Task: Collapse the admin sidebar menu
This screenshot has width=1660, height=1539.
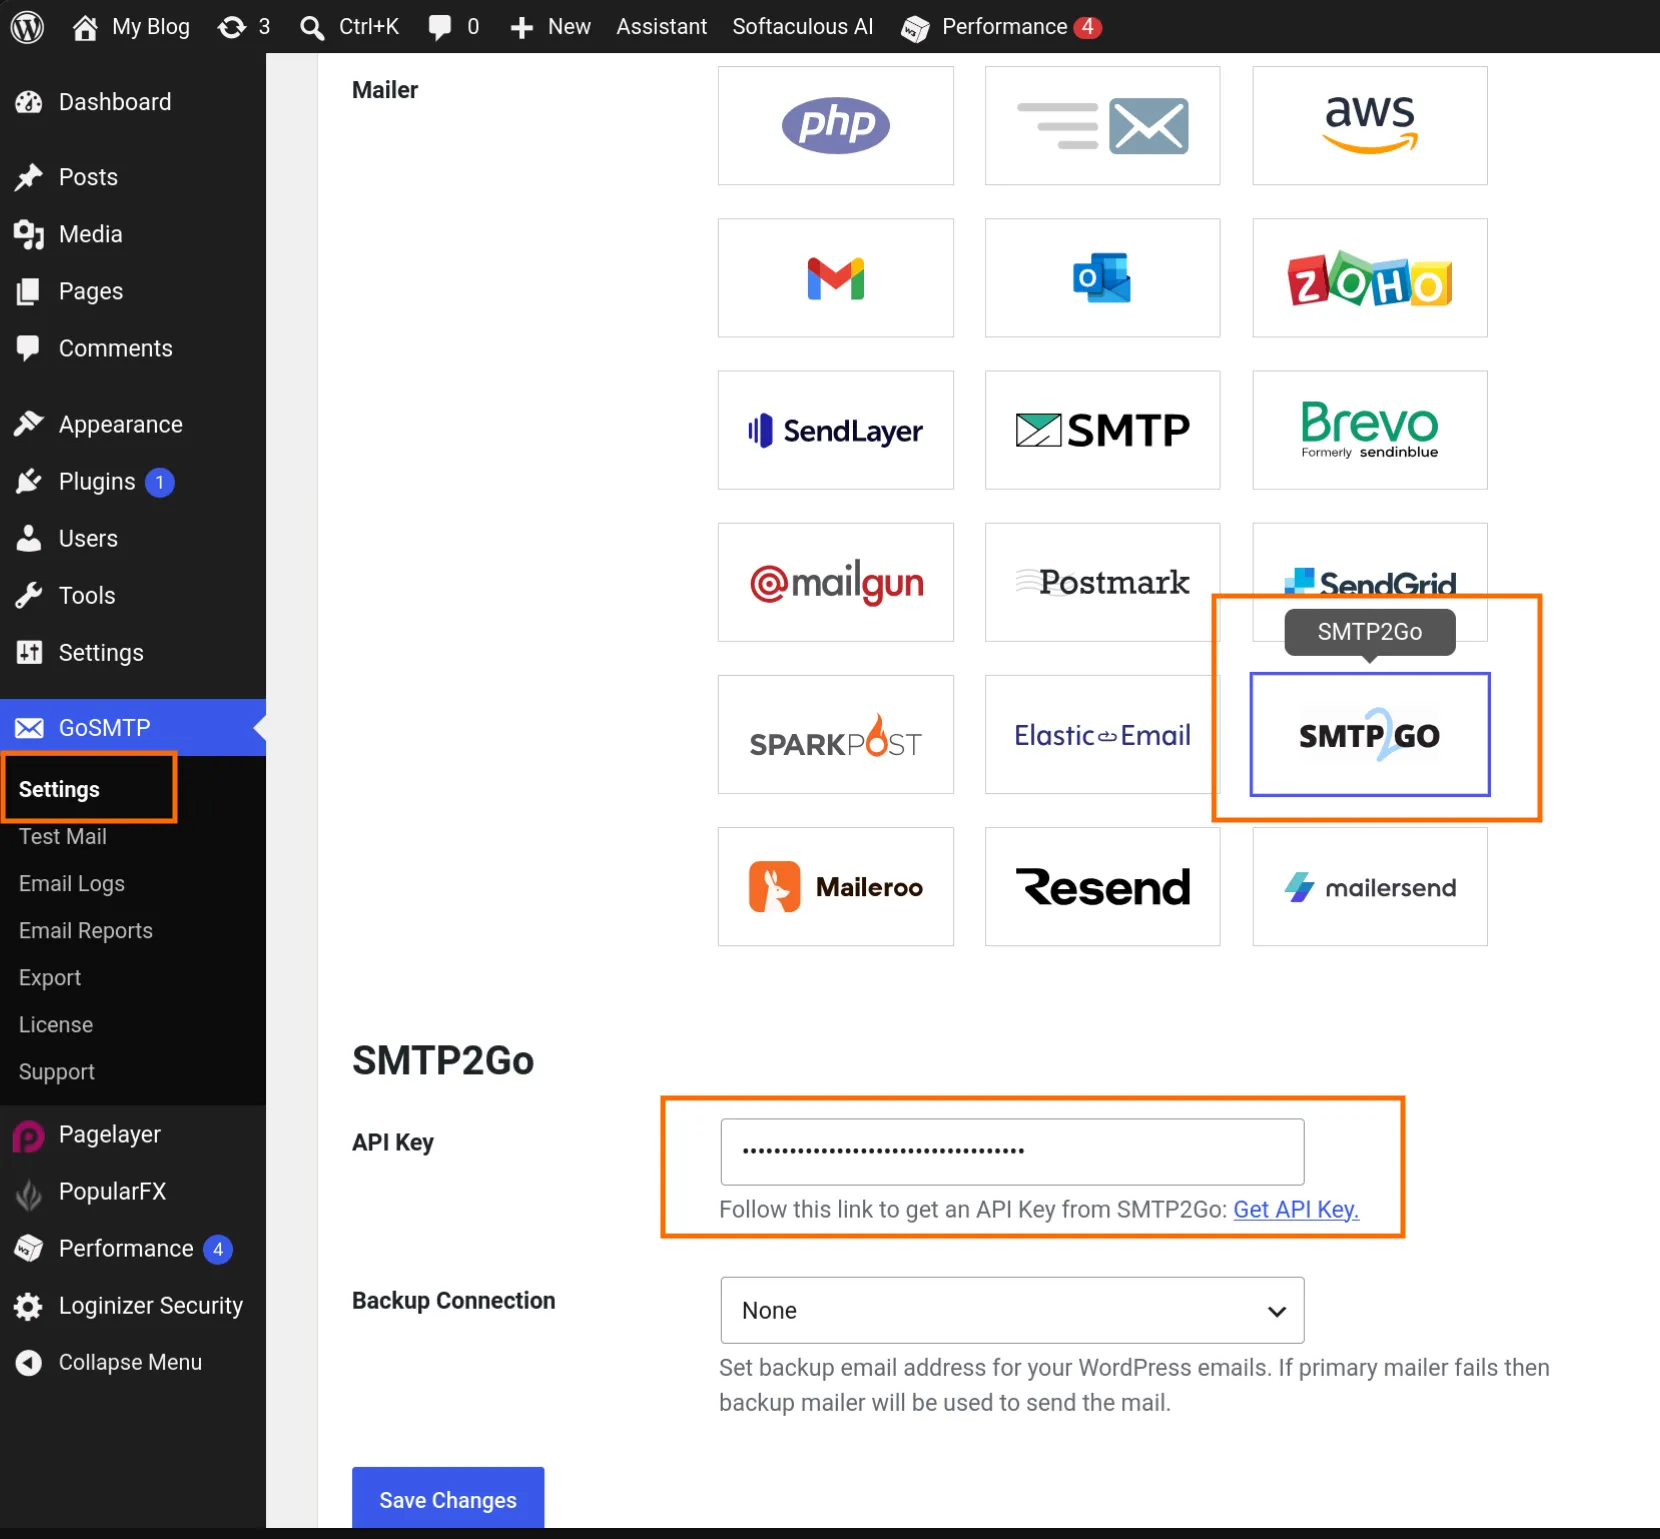Action: 133,1362
